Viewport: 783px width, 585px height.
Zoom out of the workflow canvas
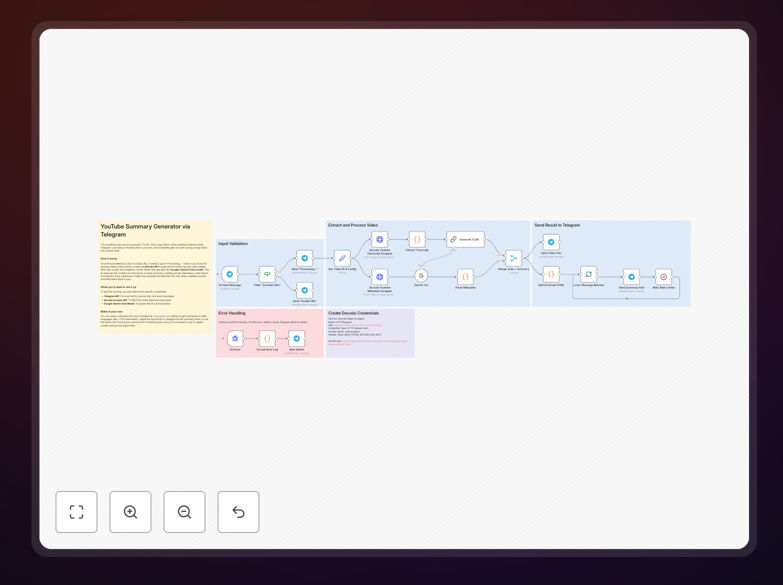tap(184, 512)
